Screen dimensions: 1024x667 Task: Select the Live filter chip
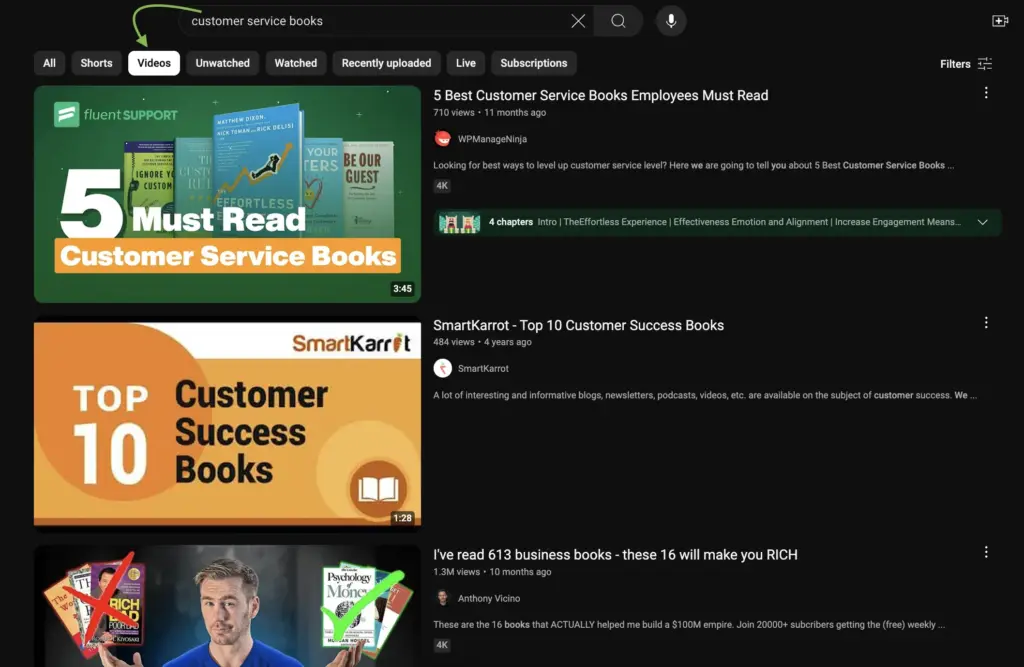(466, 63)
